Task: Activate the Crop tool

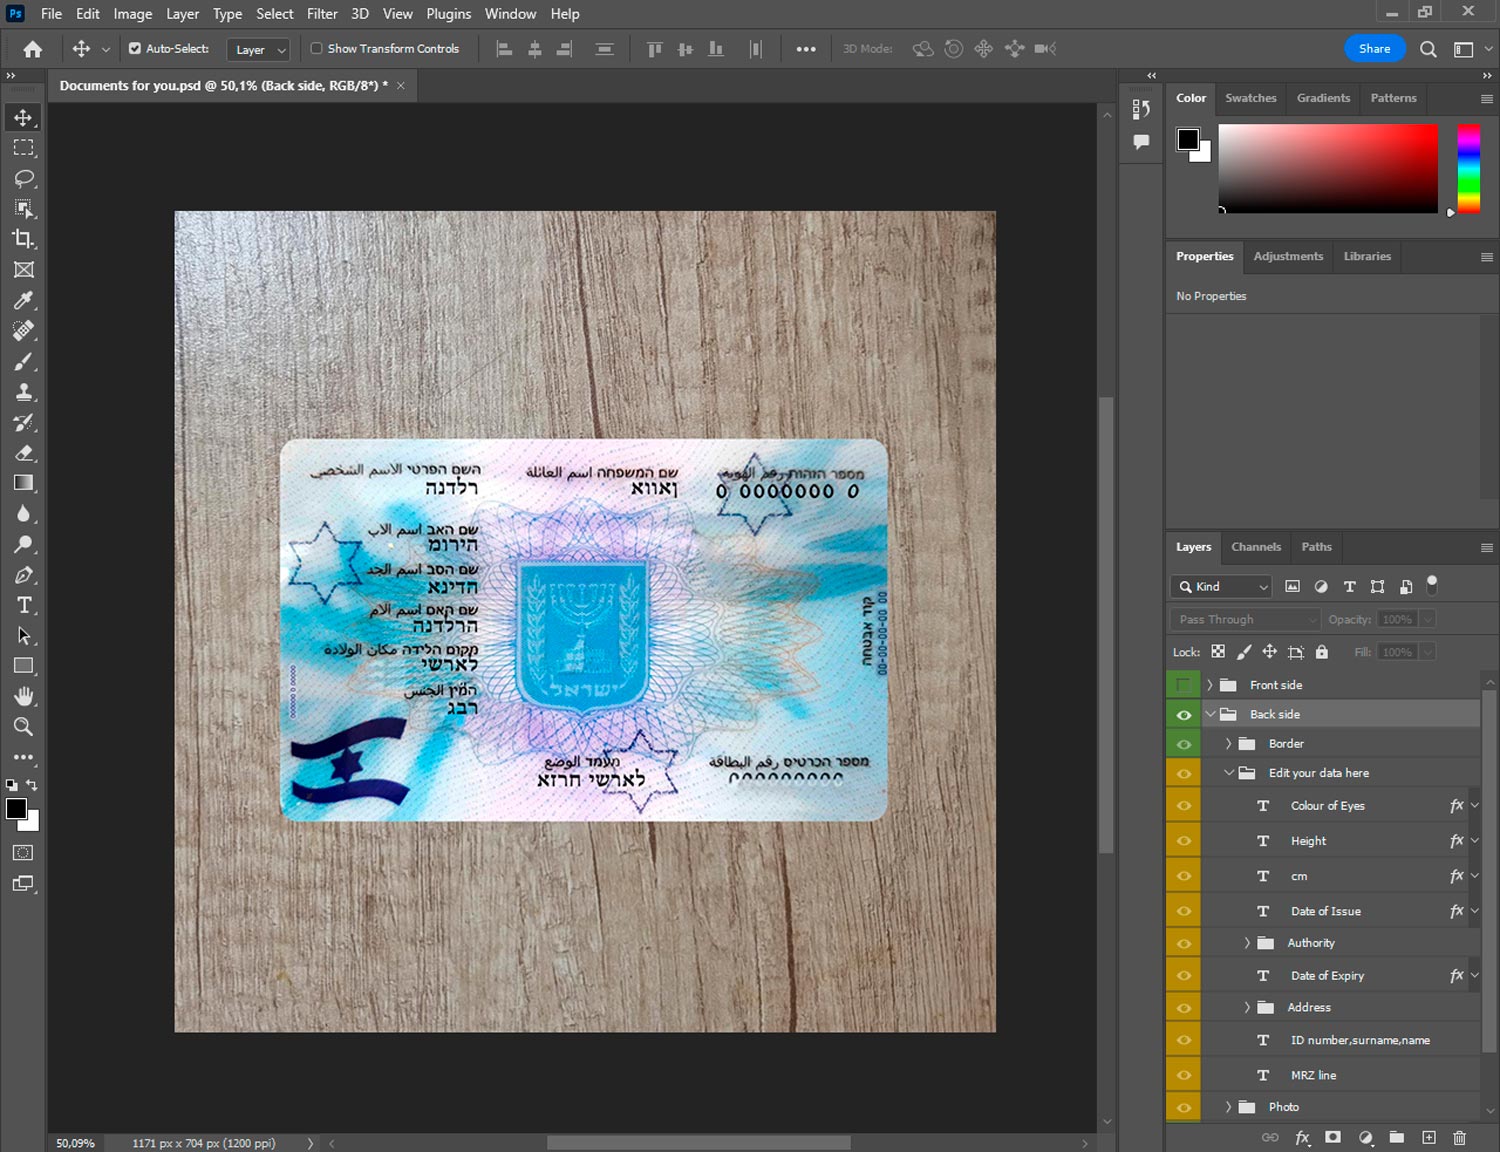Action: pyautogui.click(x=24, y=239)
